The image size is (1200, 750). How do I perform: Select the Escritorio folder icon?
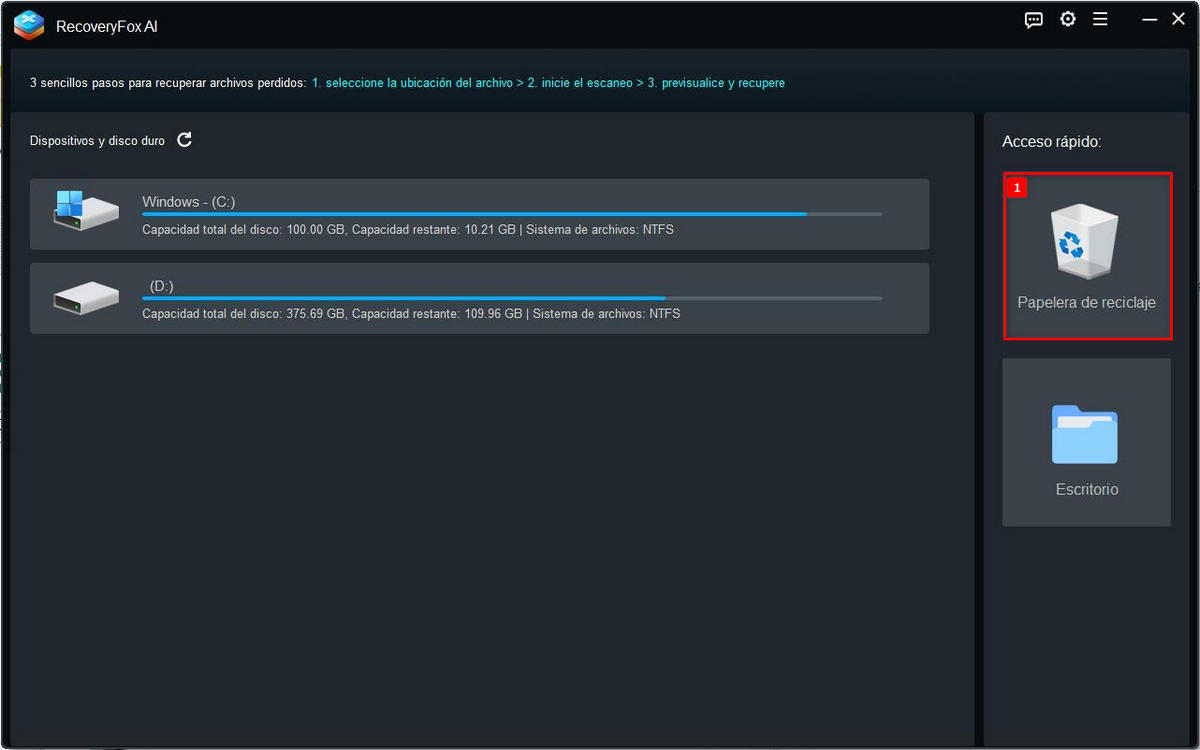click(1085, 434)
